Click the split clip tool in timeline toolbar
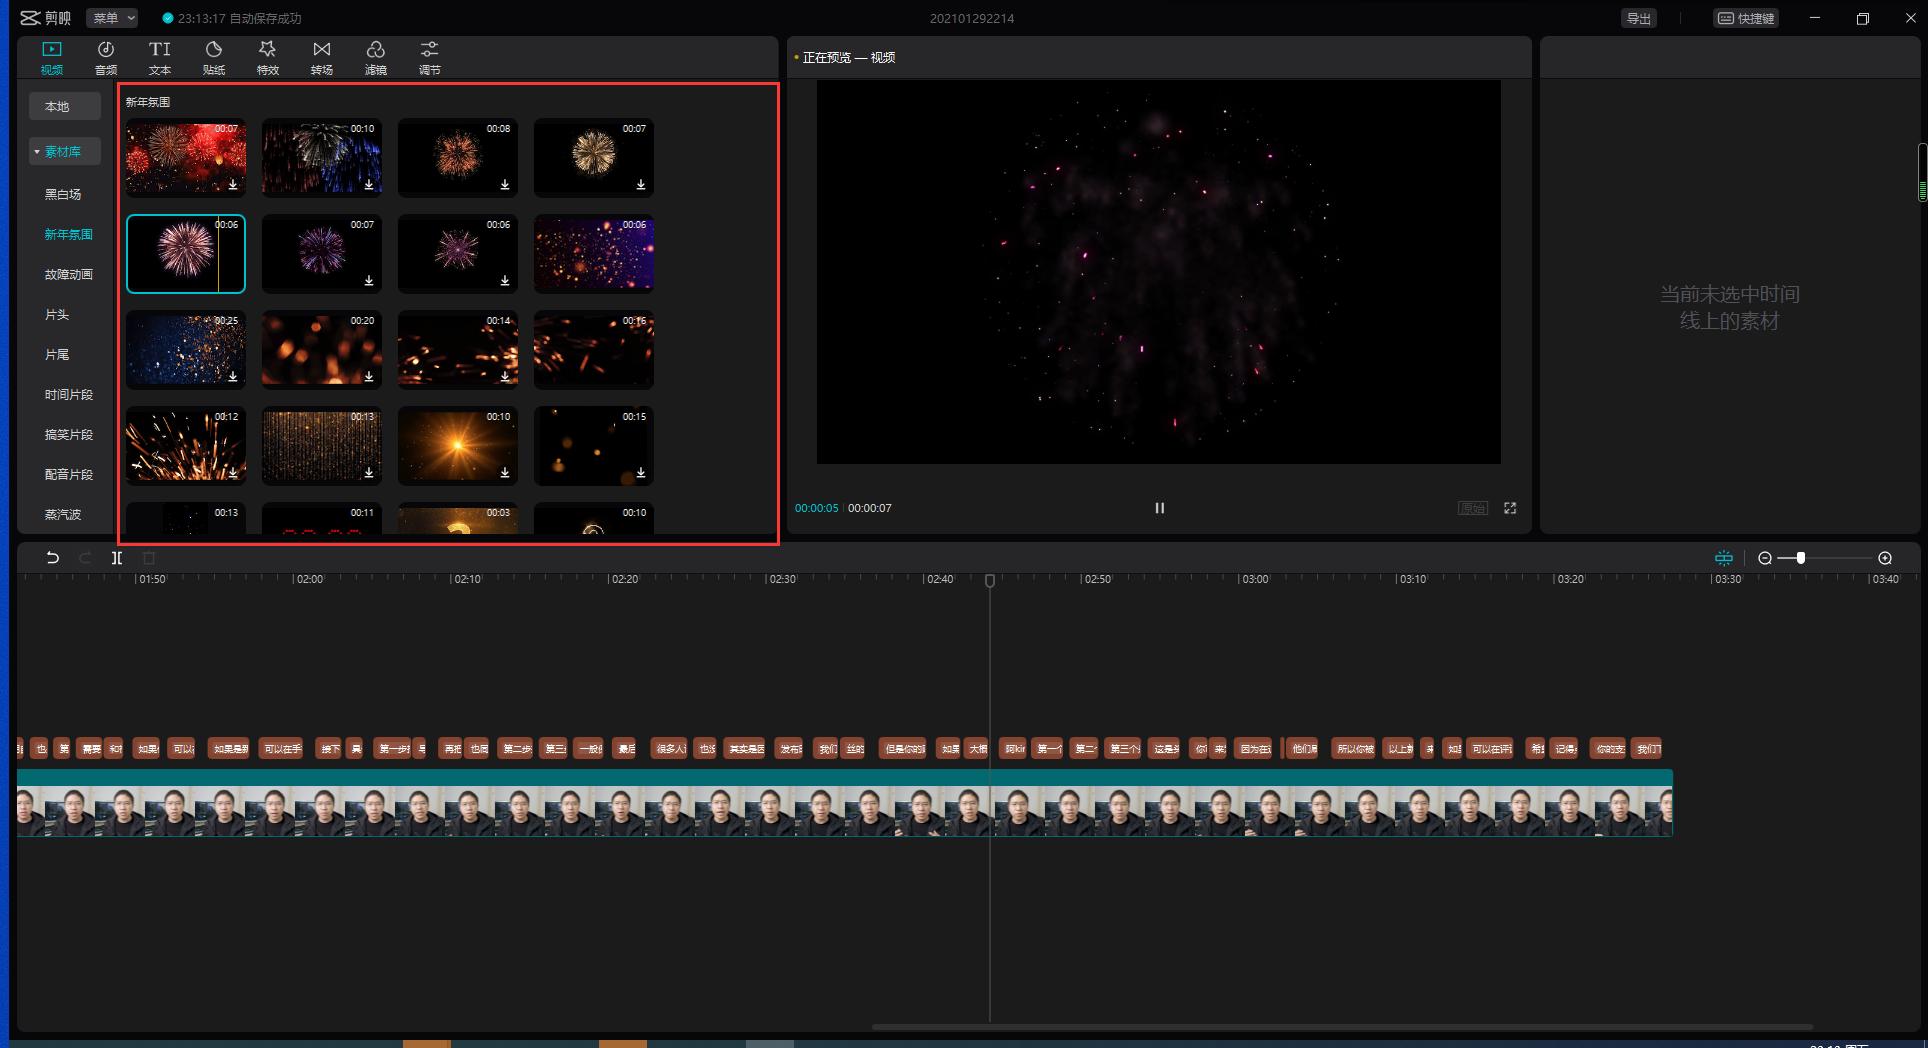Screen dimensions: 1928x1048 [x=117, y=558]
